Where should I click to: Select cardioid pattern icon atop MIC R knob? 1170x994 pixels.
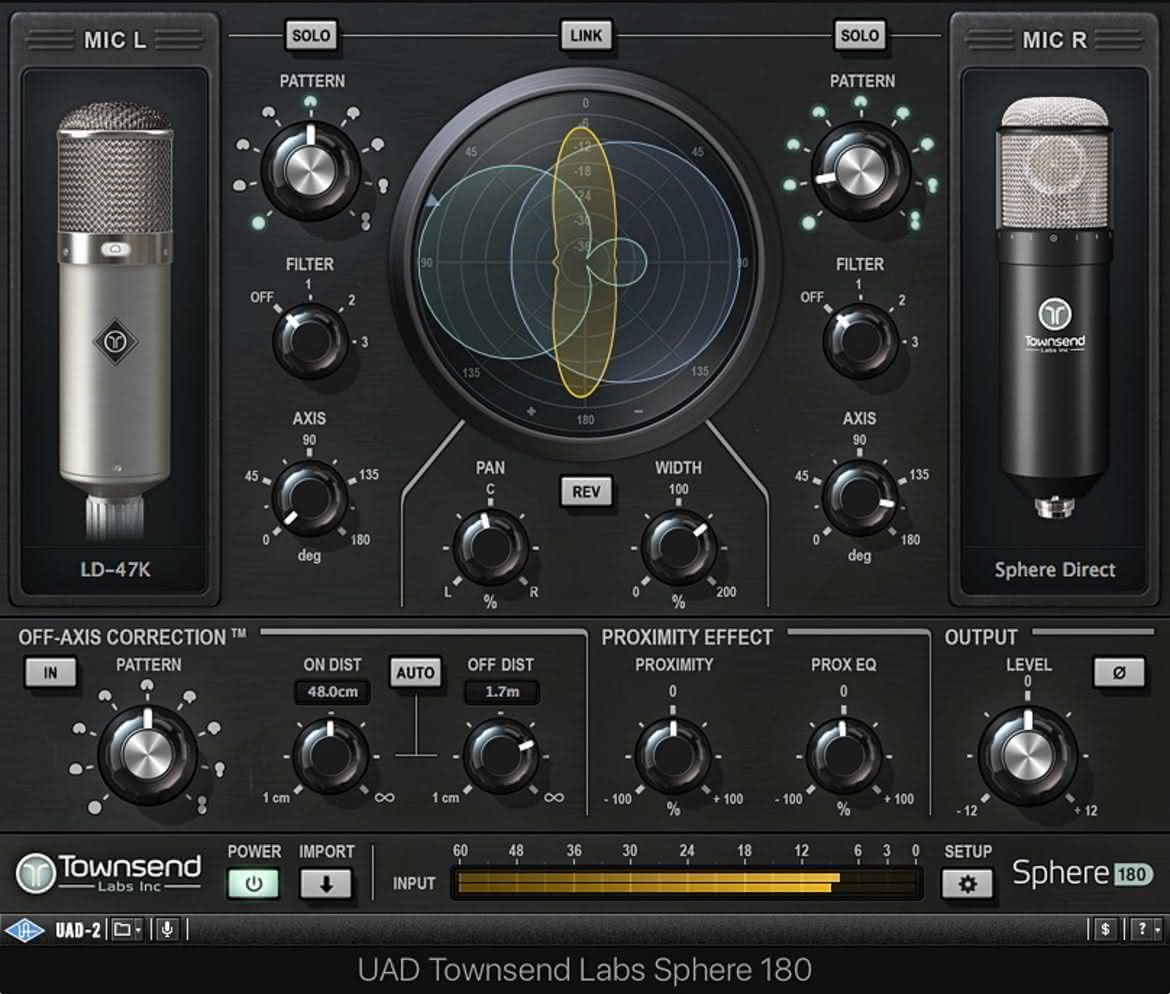[x=860, y=101]
